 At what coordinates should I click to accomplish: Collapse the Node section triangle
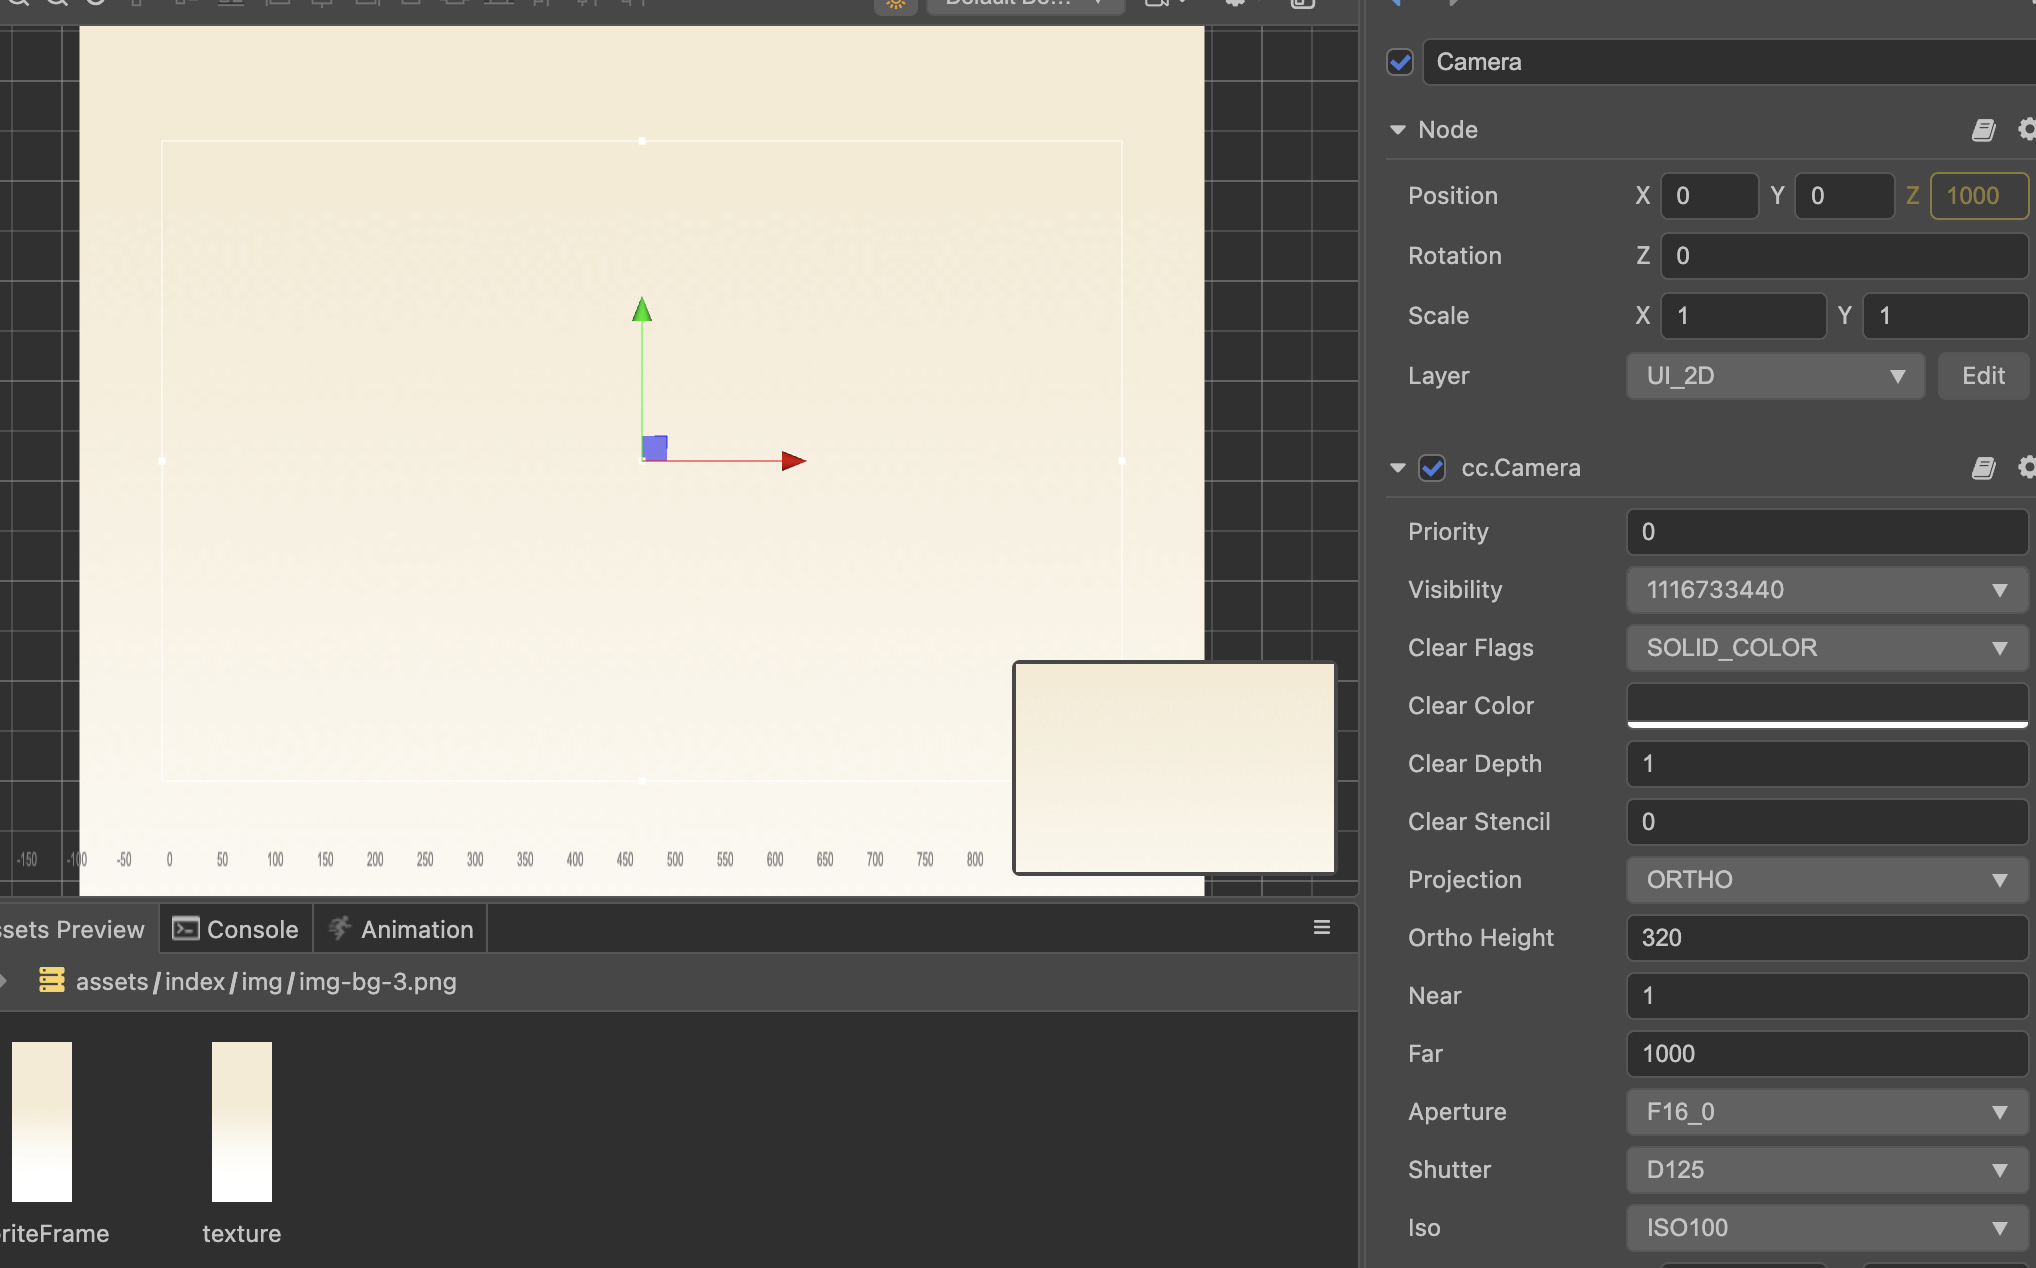coord(1398,130)
